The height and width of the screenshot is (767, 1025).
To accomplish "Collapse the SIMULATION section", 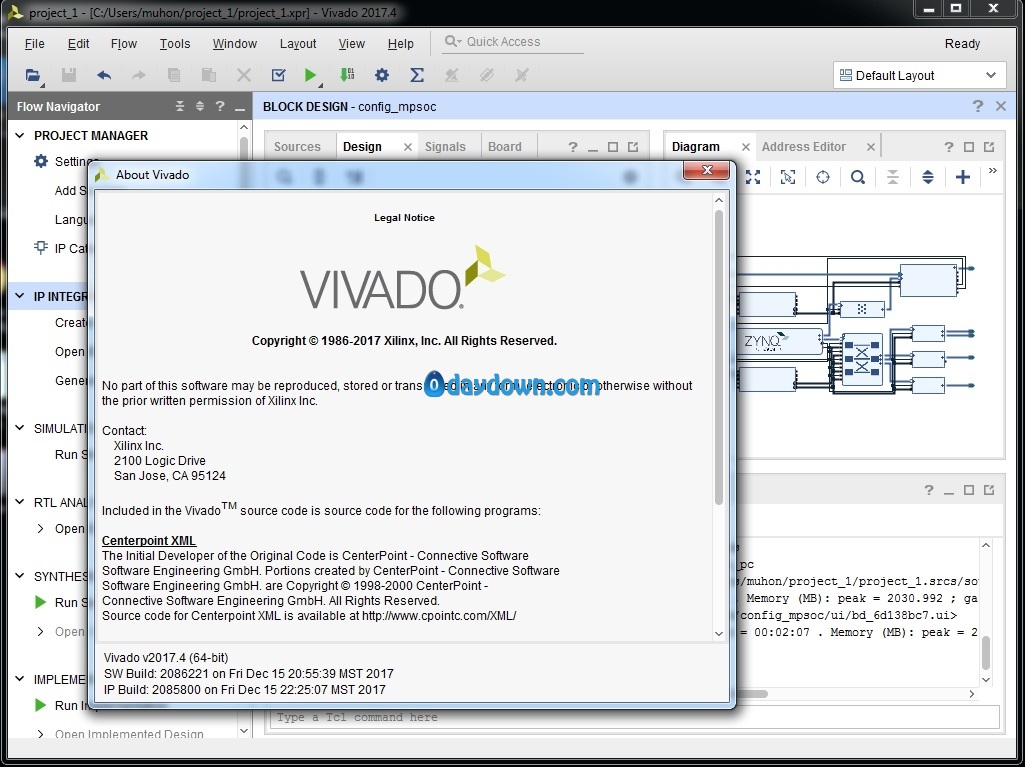I will tap(20, 428).
